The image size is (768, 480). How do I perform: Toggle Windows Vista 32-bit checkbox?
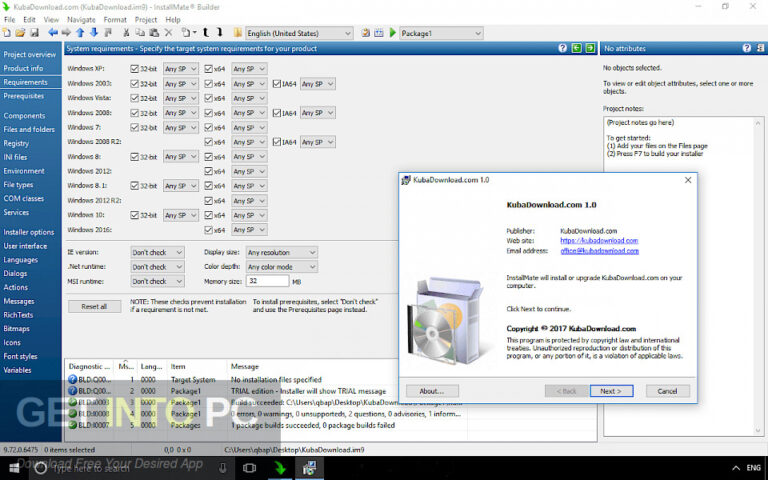pos(135,98)
